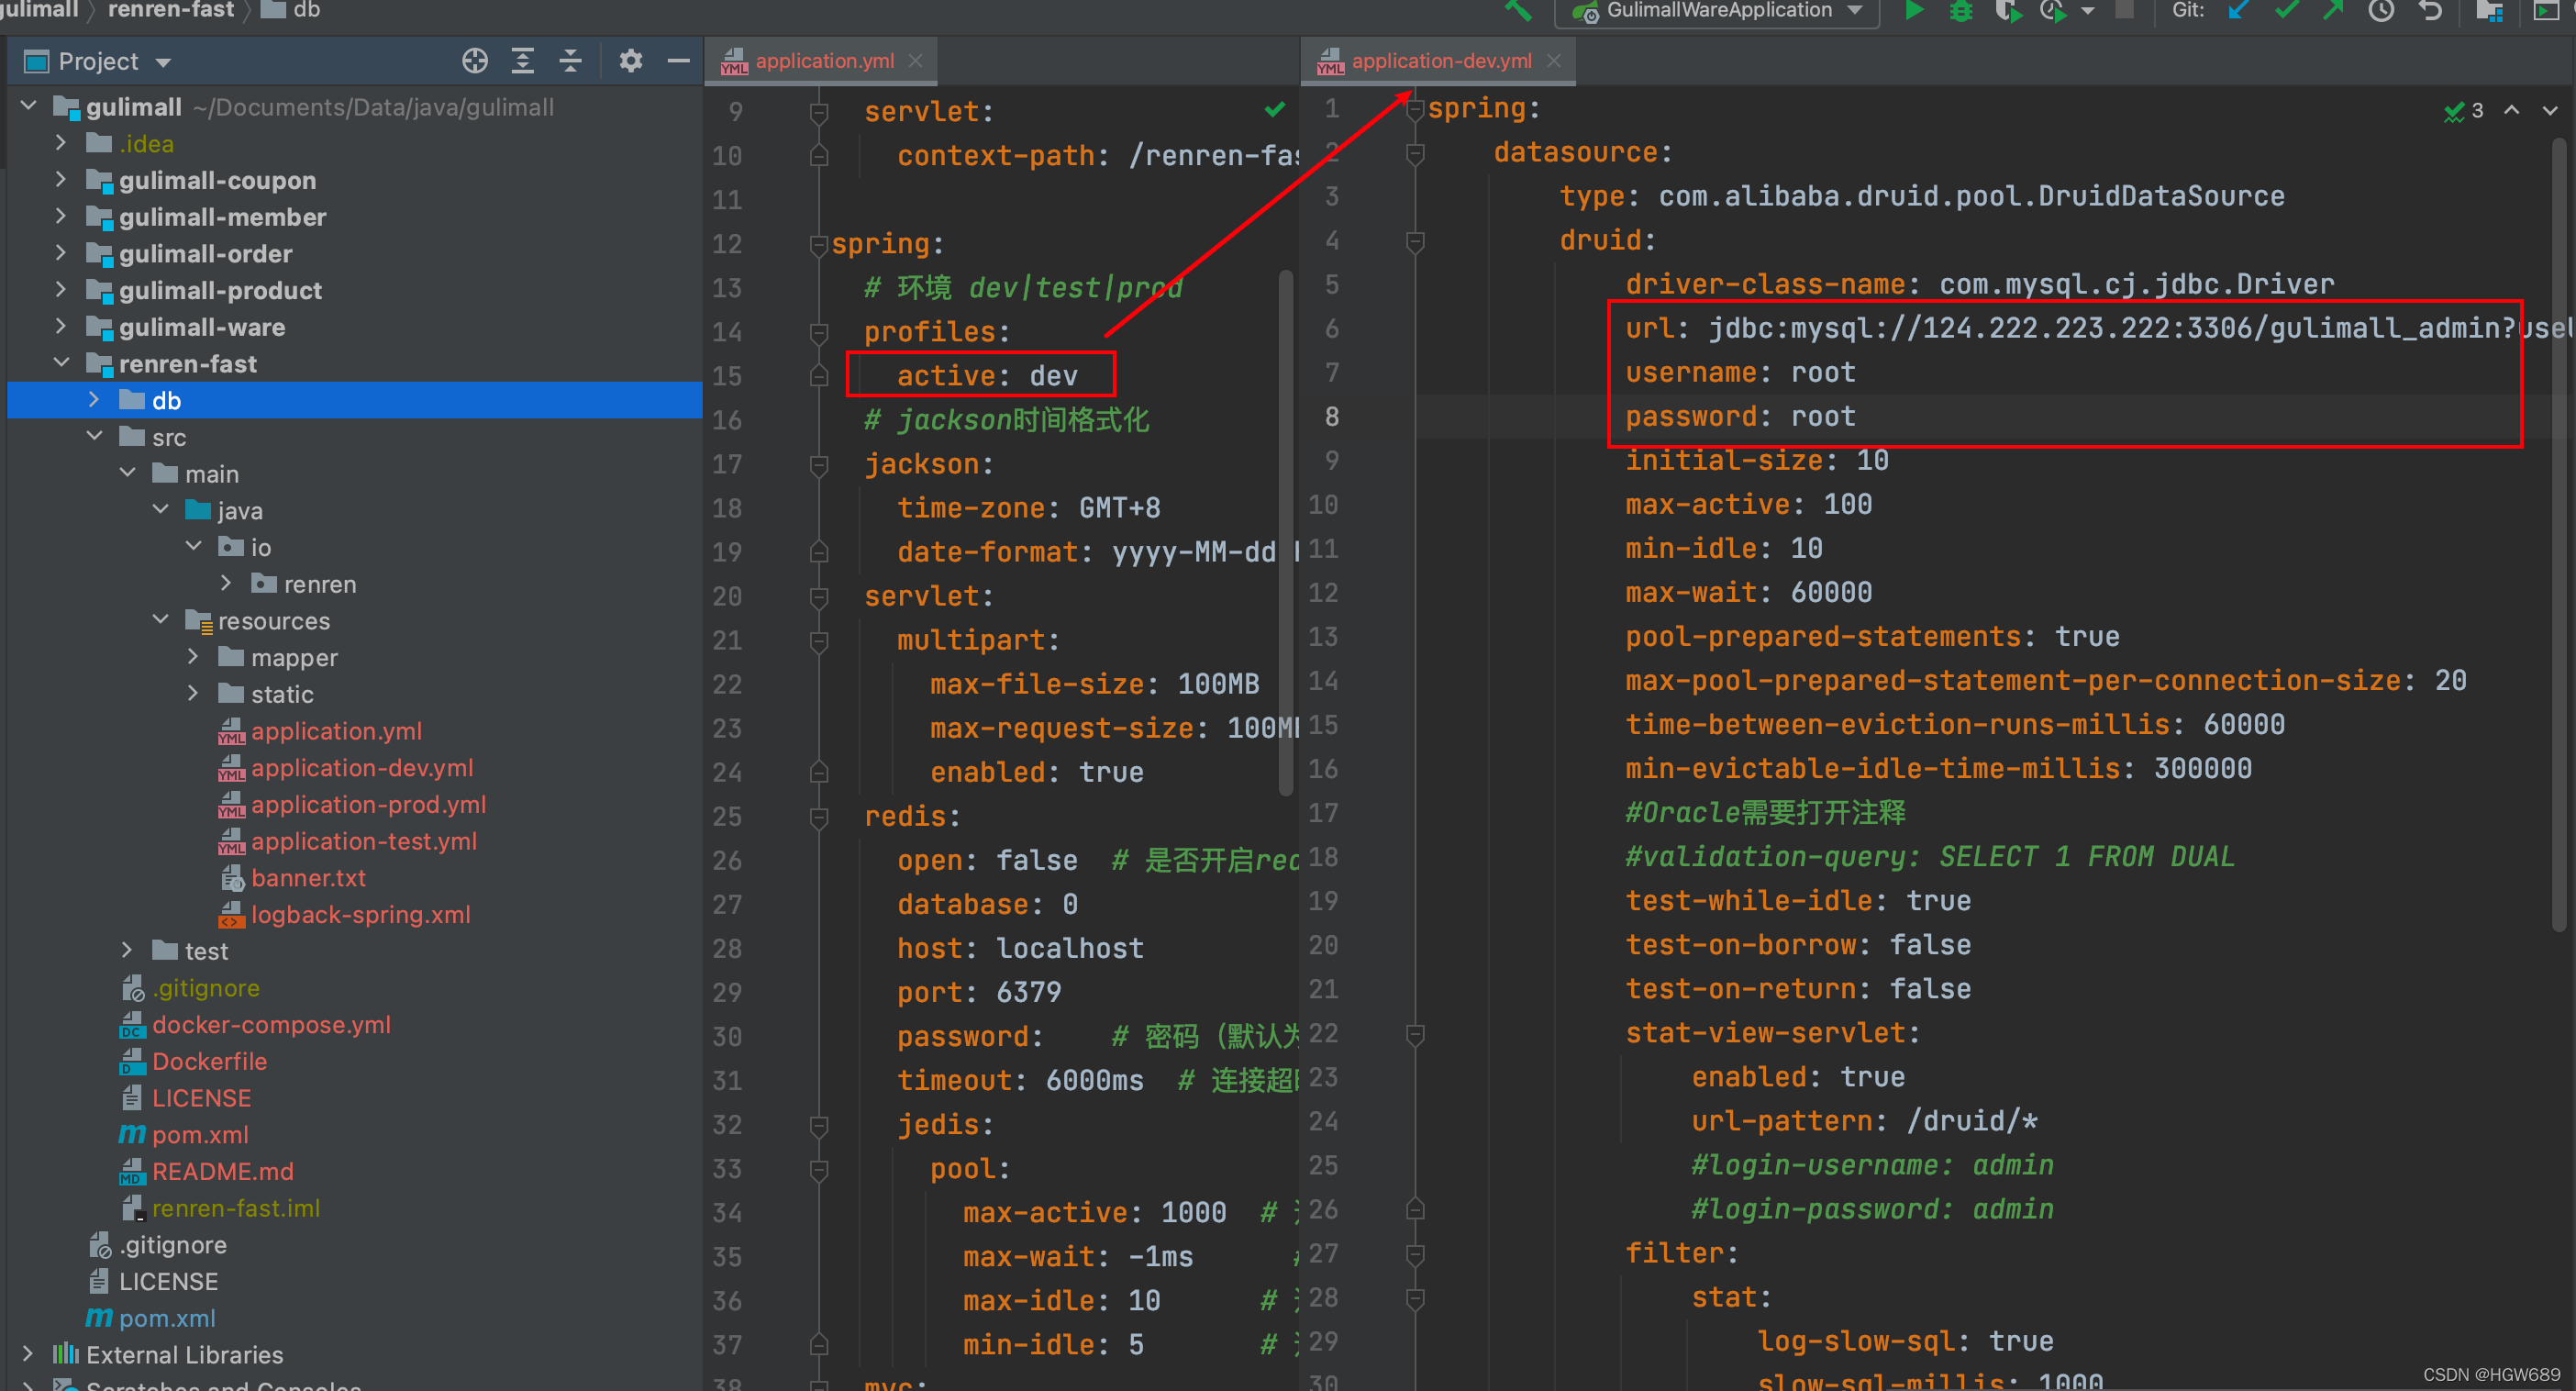Image resolution: width=2576 pixels, height=1391 pixels.
Task: Expand the gulimall-coupon module
Action: tap(62, 180)
